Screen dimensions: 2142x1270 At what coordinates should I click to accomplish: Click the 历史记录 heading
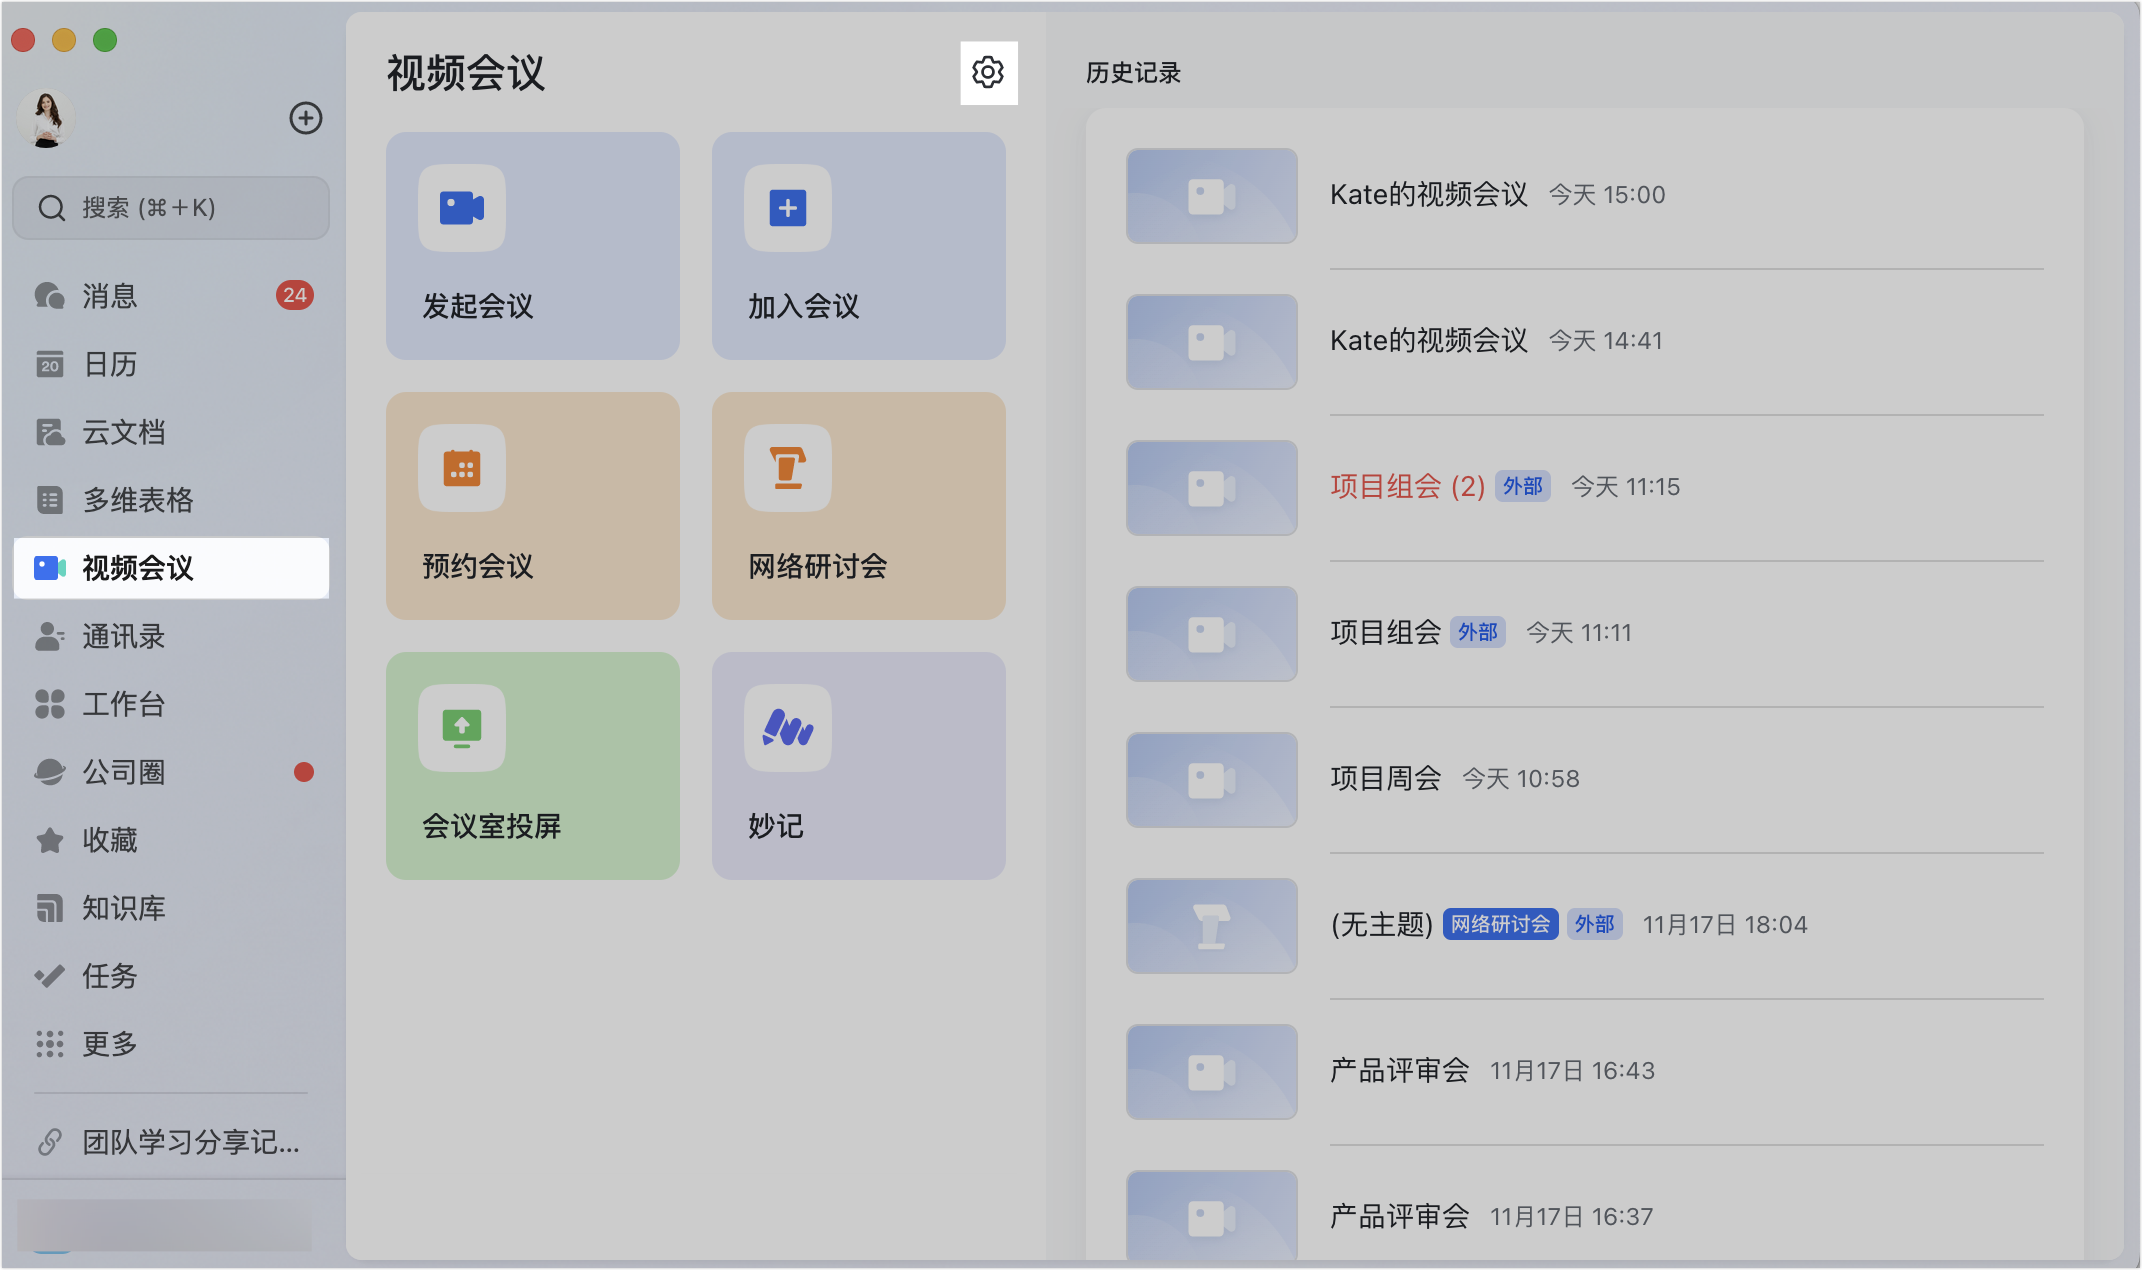1134,73
